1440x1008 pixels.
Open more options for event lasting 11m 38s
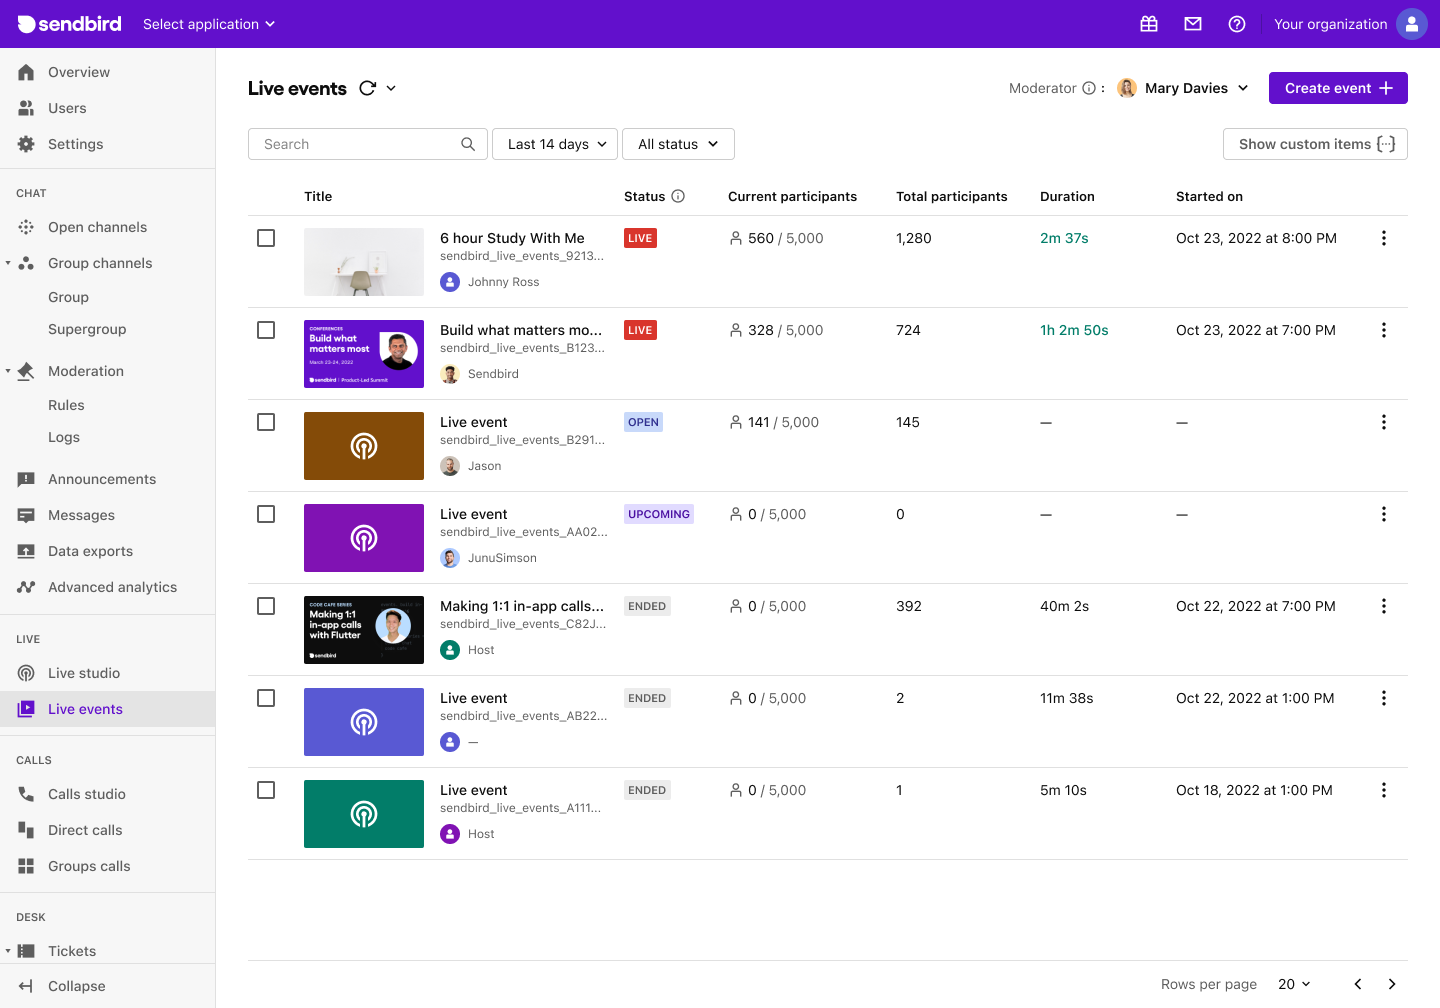point(1384,698)
